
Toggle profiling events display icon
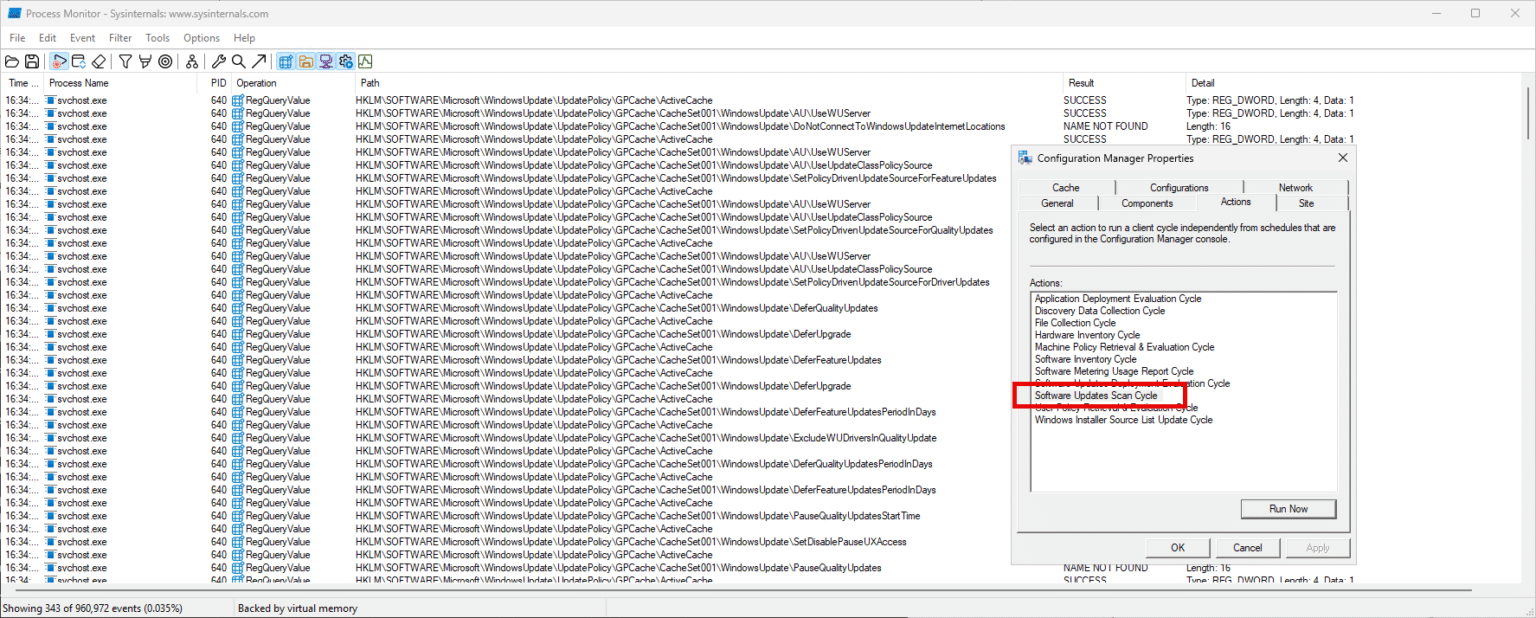tap(366, 61)
